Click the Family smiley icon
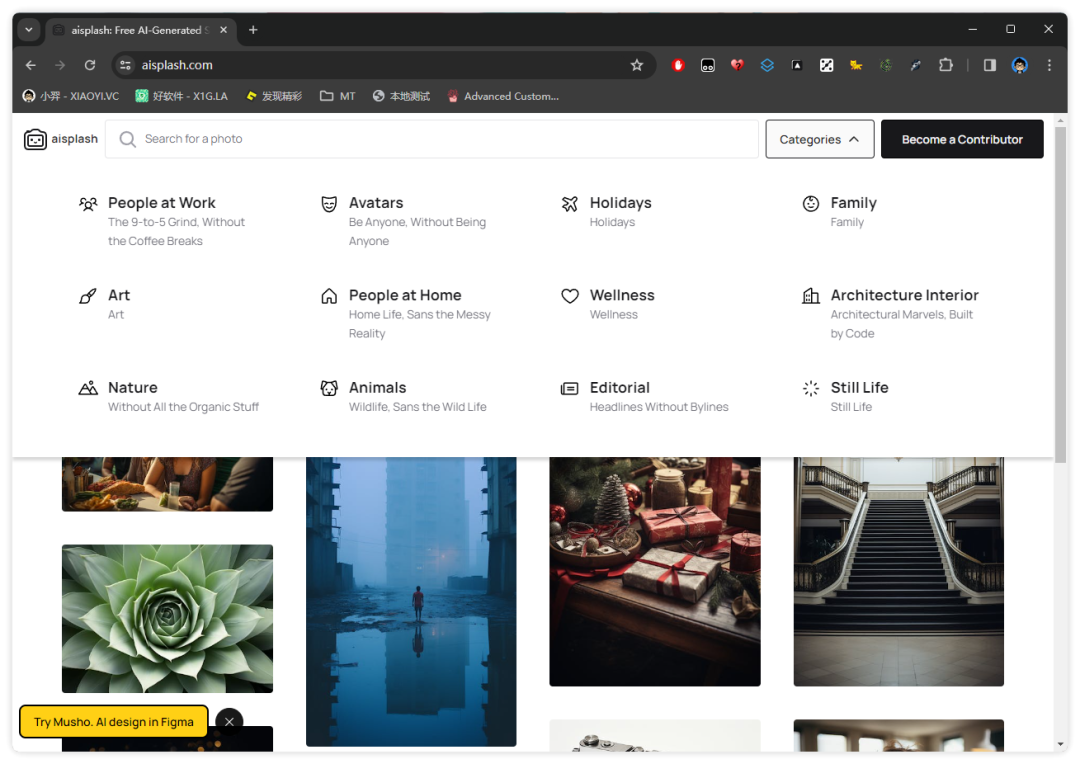The width and height of the screenshot is (1080, 764). [x=811, y=203]
